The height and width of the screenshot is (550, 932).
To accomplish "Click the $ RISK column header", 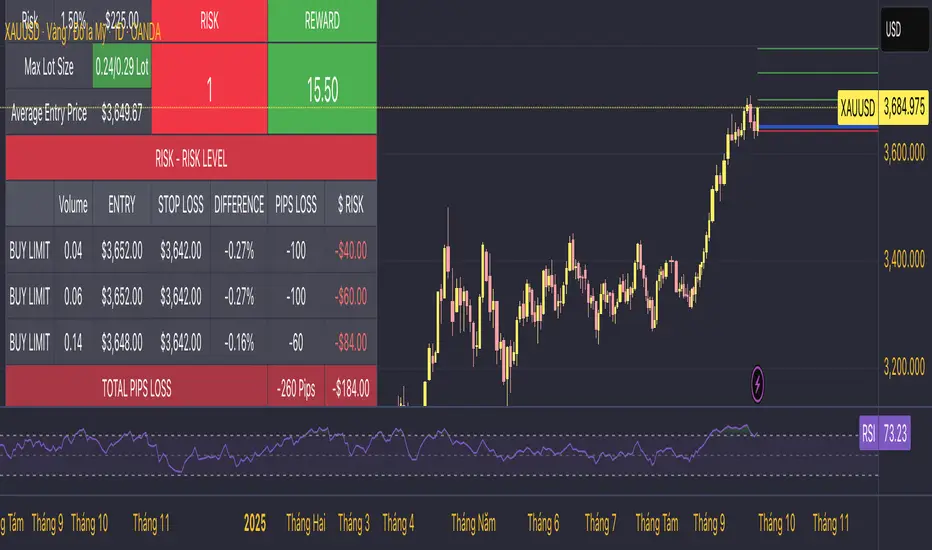I will [x=351, y=205].
